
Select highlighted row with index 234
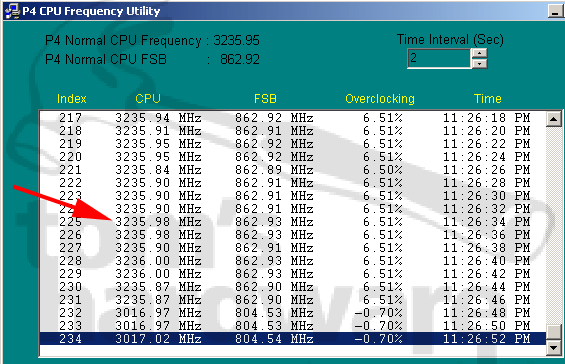pyautogui.click(x=293, y=338)
